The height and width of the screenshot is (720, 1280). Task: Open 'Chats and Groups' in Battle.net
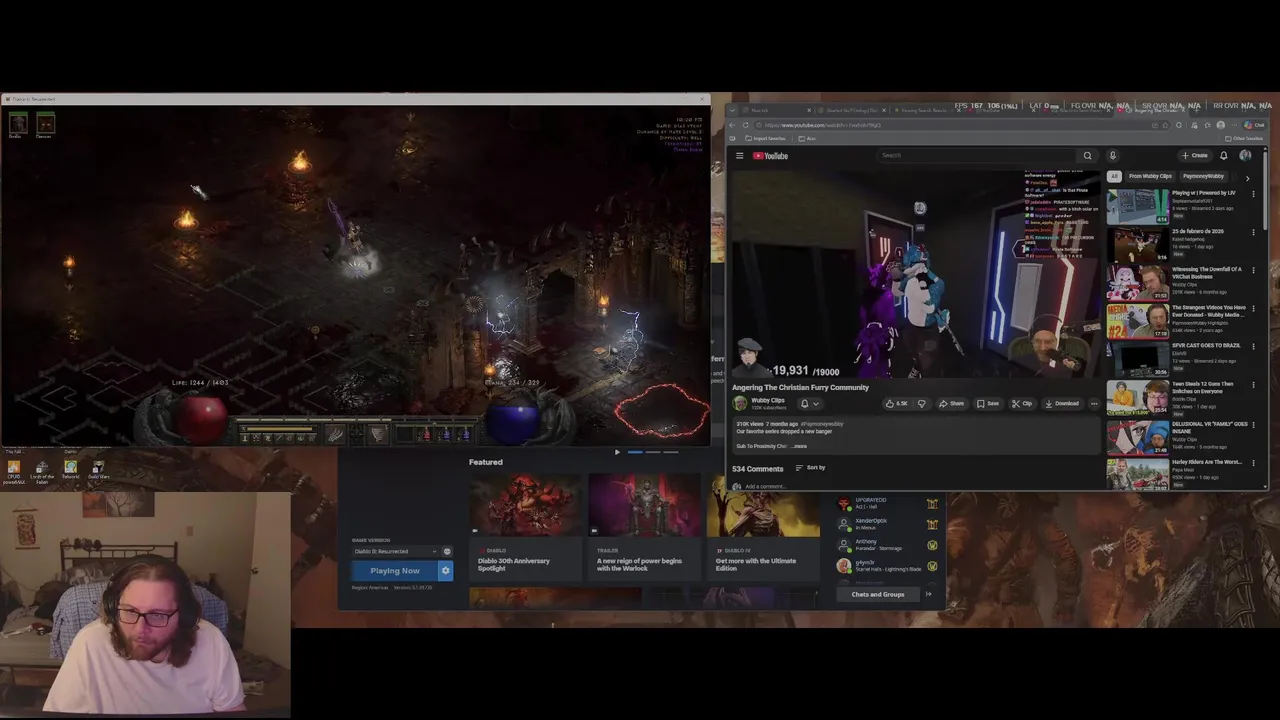(x=878, y=594)
